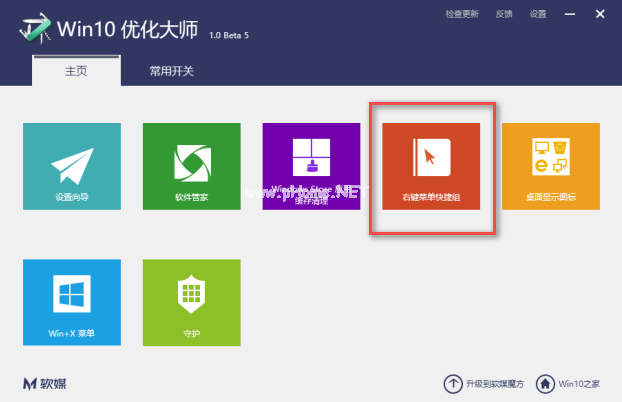Screen dimensions: 622x402
Task: Switch to the 常用开关 tab
Action: 171,71
